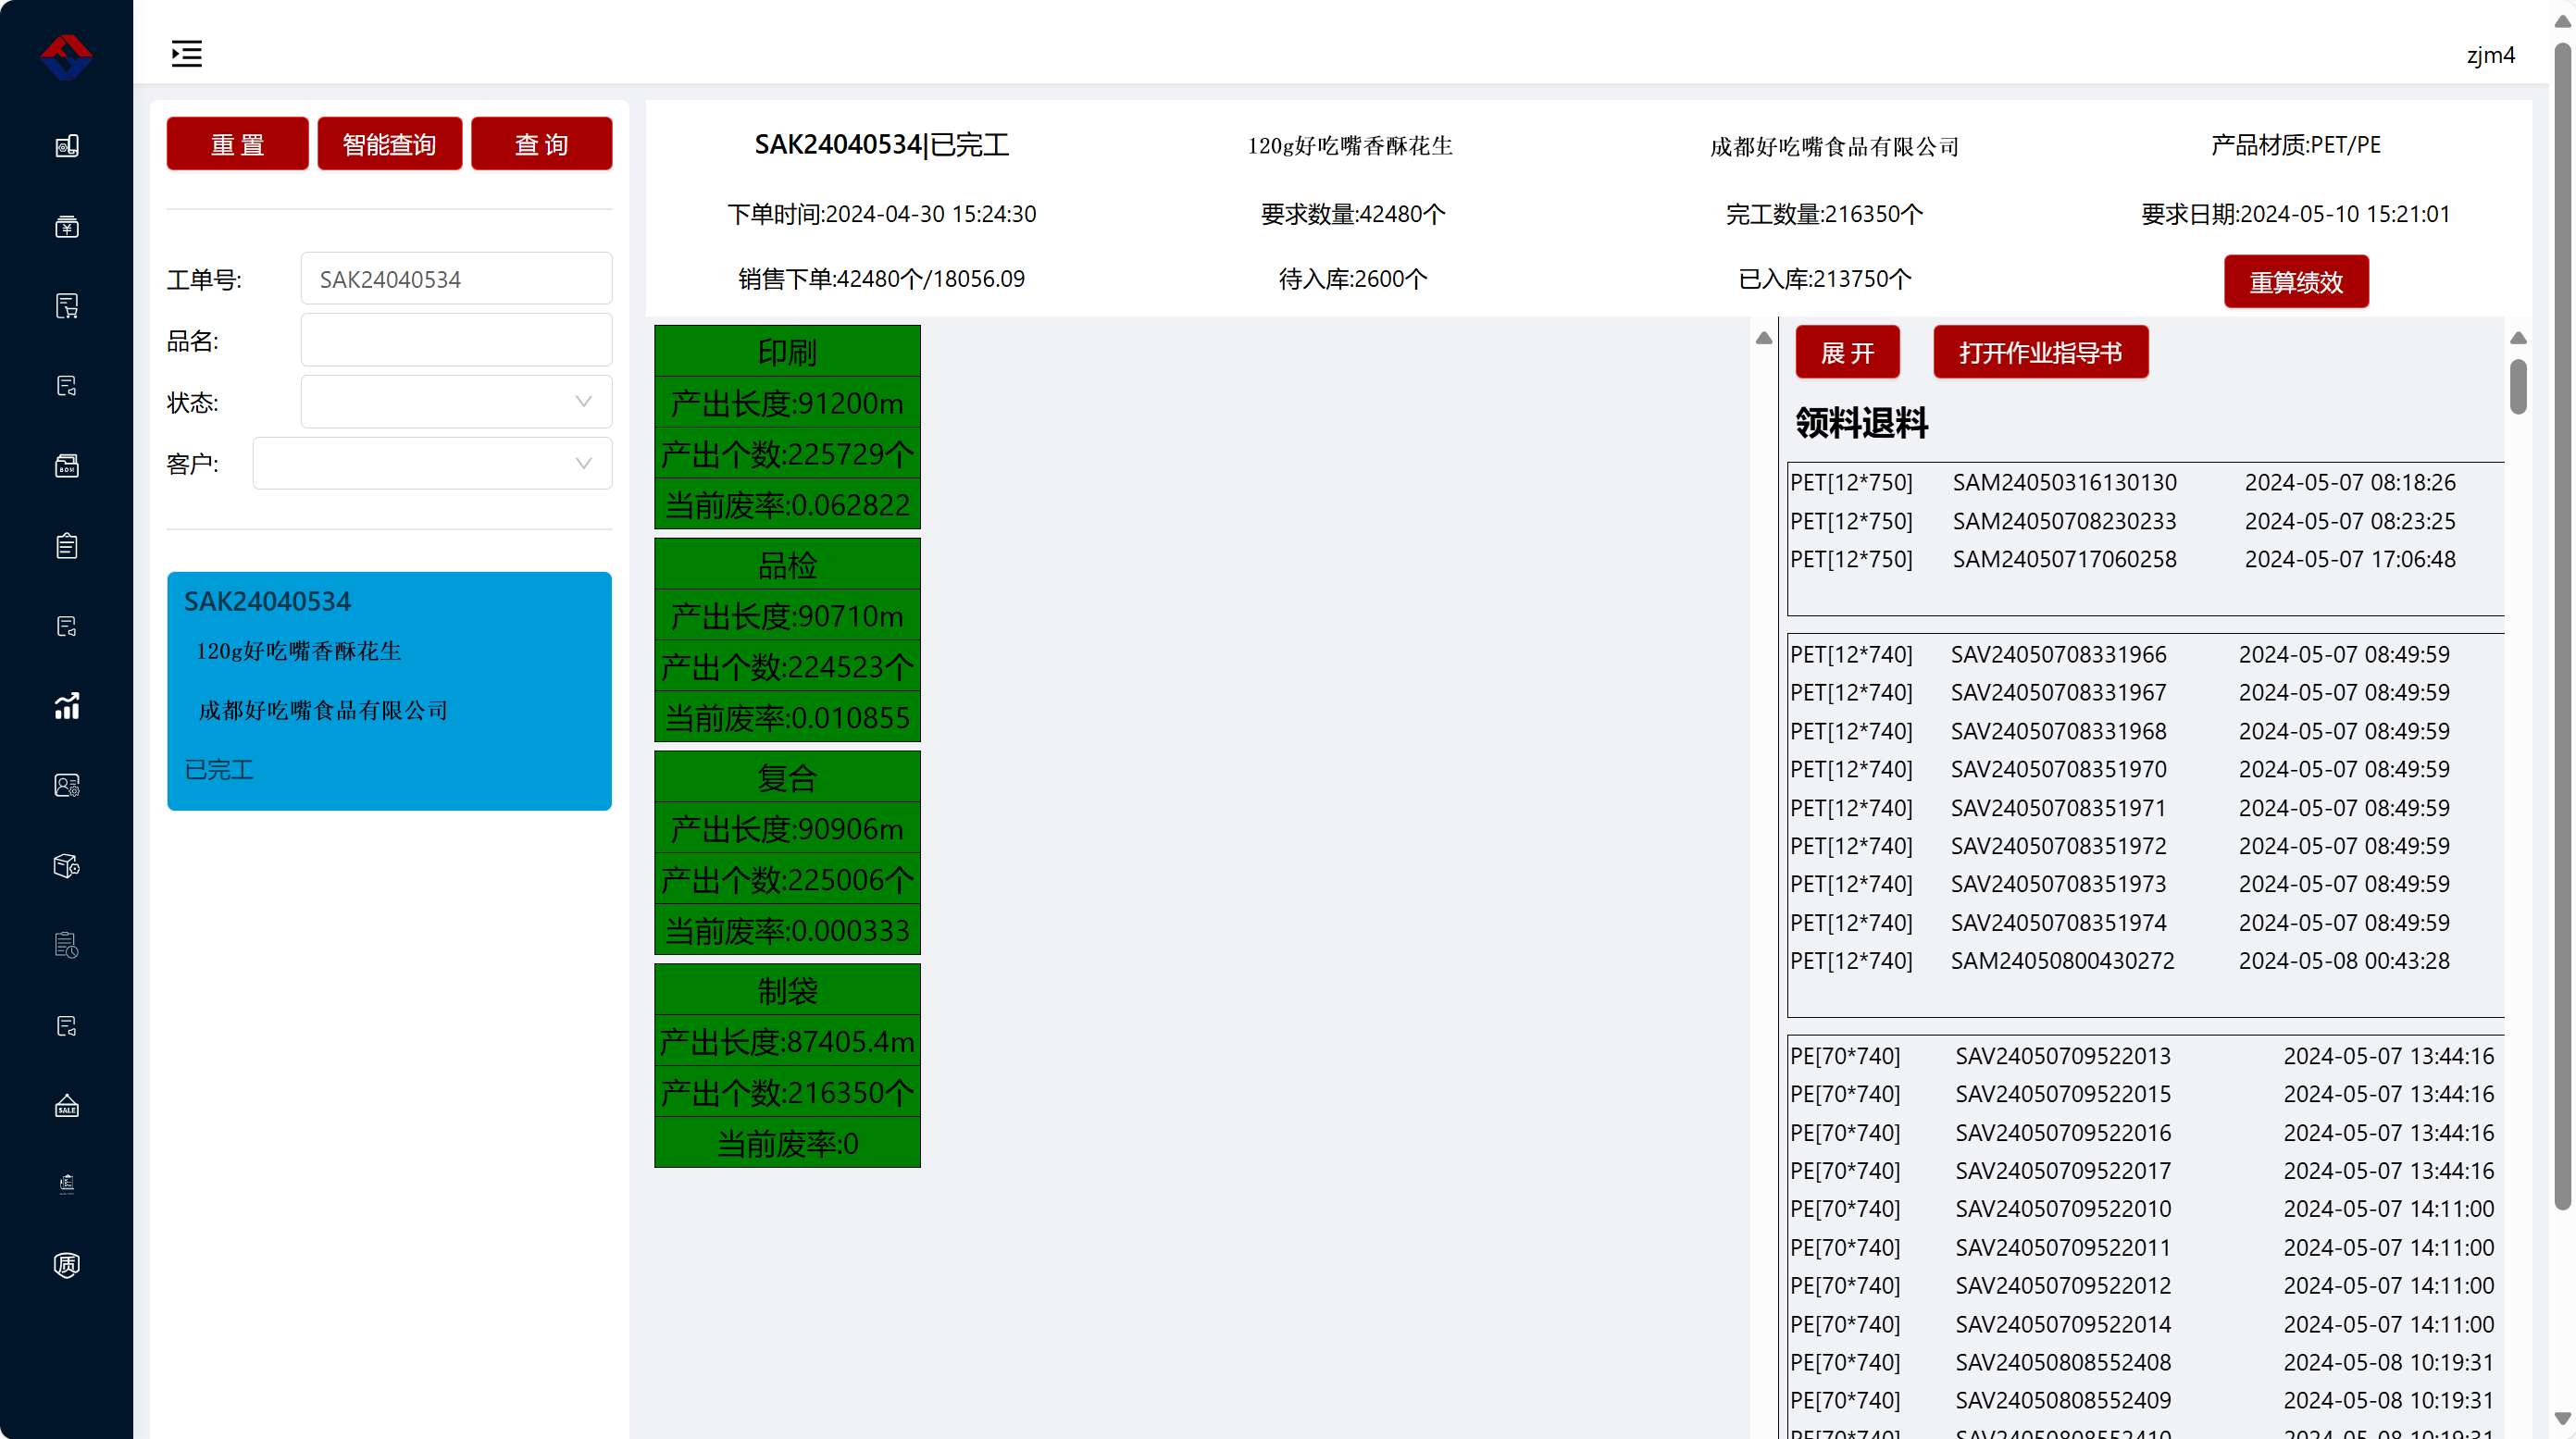Open the quality checklist clipboard icon
Image resolution: width=2576 pixels, height=1439 pixels.
[x=67, y=1185]
